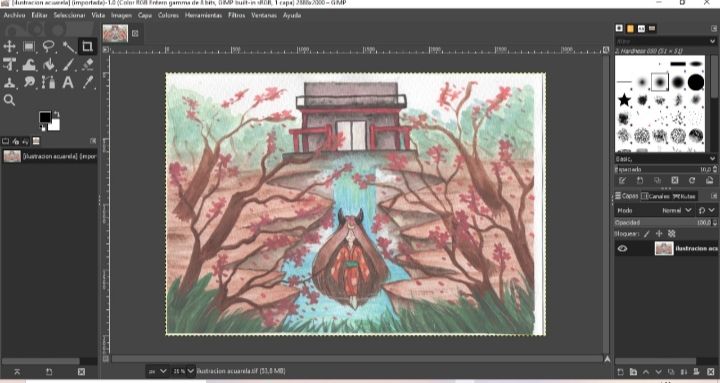Select the Free Select lasso tool
720x383 pixels.
49,46
